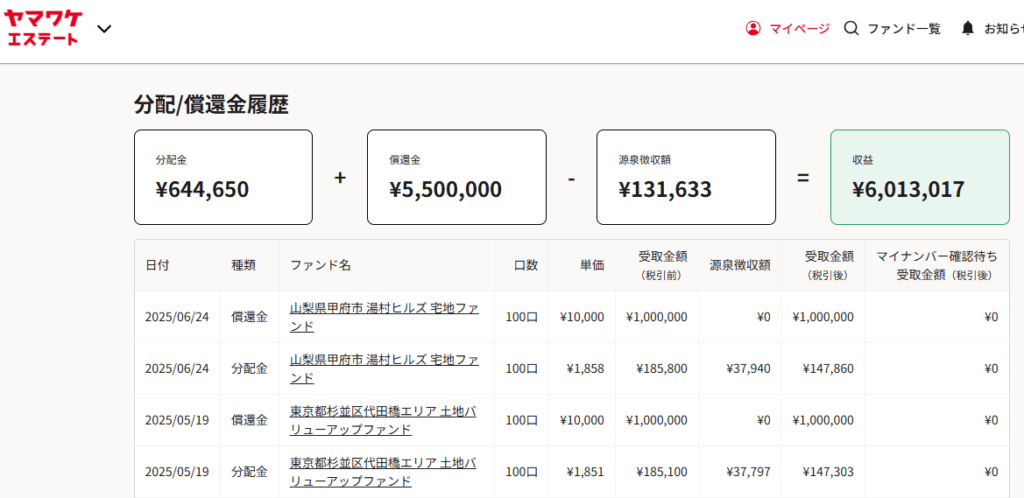Select the 償還金 summary card
Image resolution: width=1024 pixels, height=498 pixels.
pos(456,177)
